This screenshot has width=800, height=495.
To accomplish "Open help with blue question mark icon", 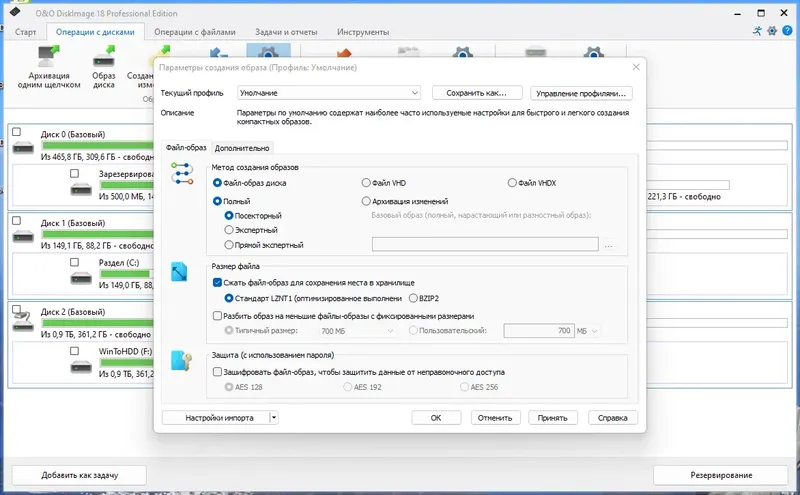I will pos(787,31).
